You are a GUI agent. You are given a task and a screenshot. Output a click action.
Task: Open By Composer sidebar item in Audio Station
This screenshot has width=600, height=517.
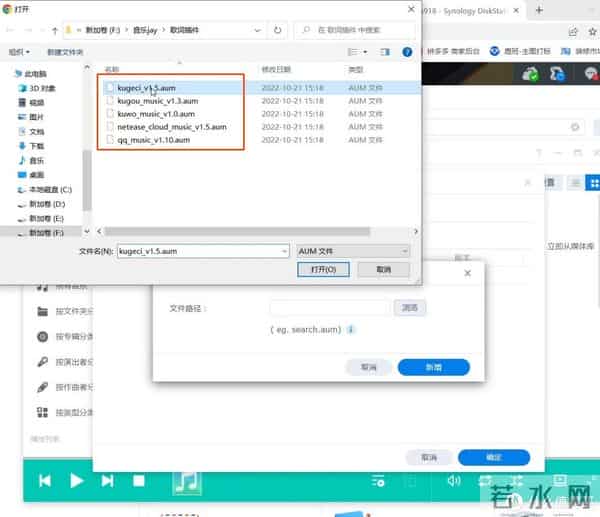65,387
